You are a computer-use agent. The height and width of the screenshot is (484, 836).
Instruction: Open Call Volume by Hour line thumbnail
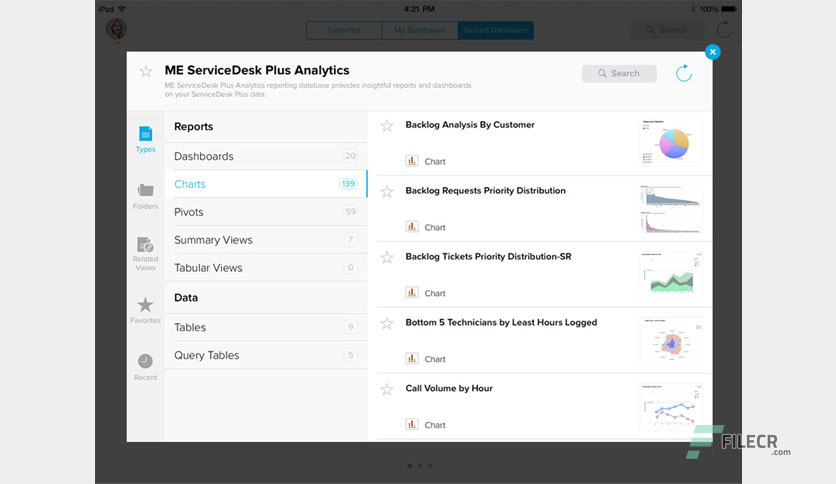(671, 406)
